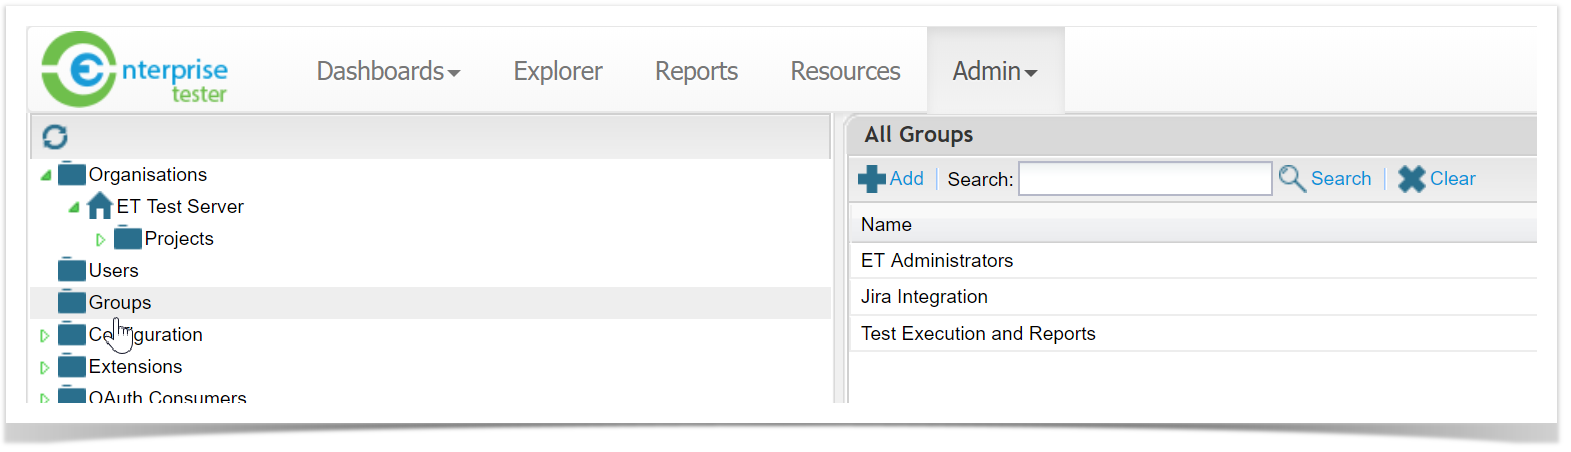Screen dimensions: 1571x452
Task: Click in the group Search text field
Action: (1144, 179)
